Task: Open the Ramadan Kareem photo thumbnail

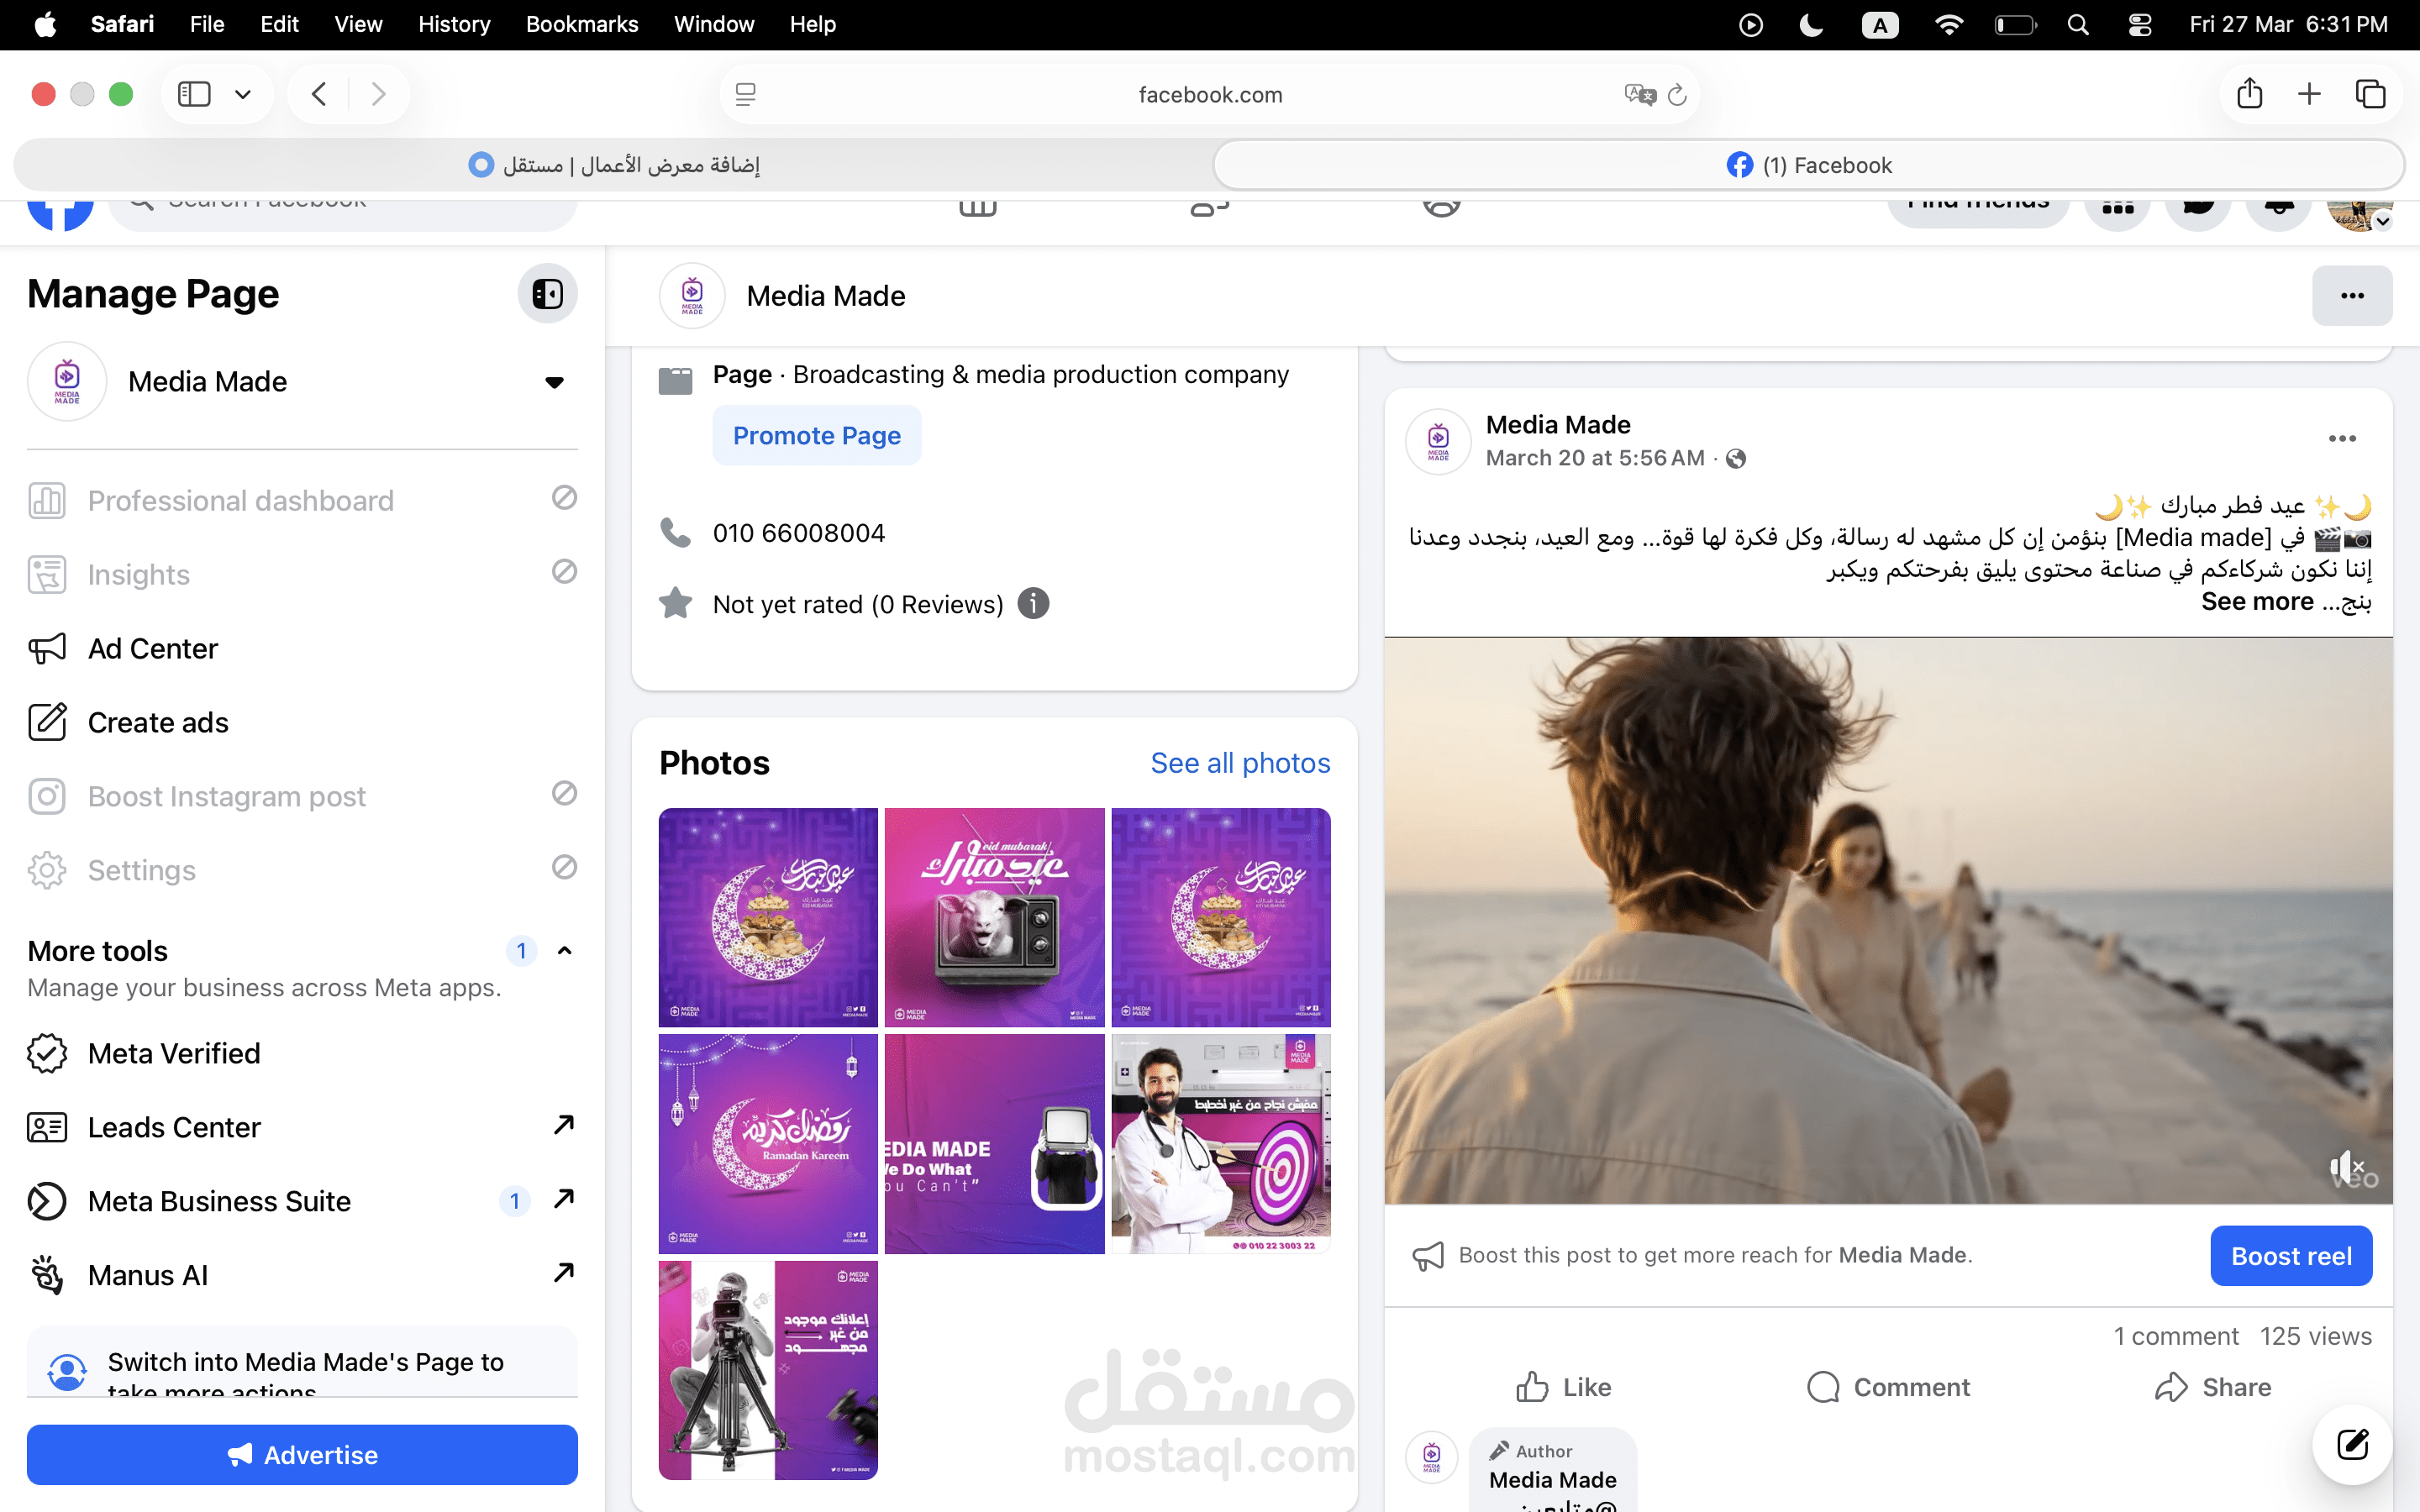Action: [x=768, y=1144]
